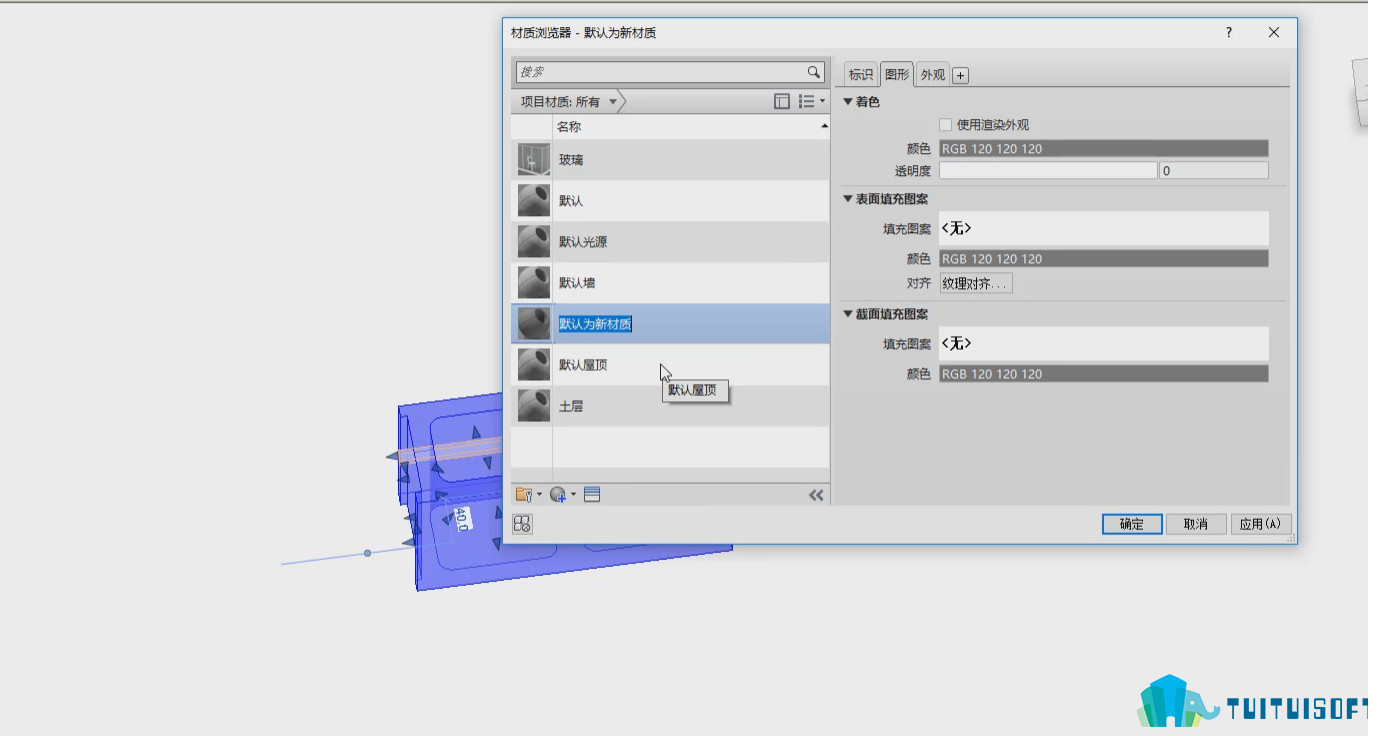Click the purge unused materials icon

[522, 524]
